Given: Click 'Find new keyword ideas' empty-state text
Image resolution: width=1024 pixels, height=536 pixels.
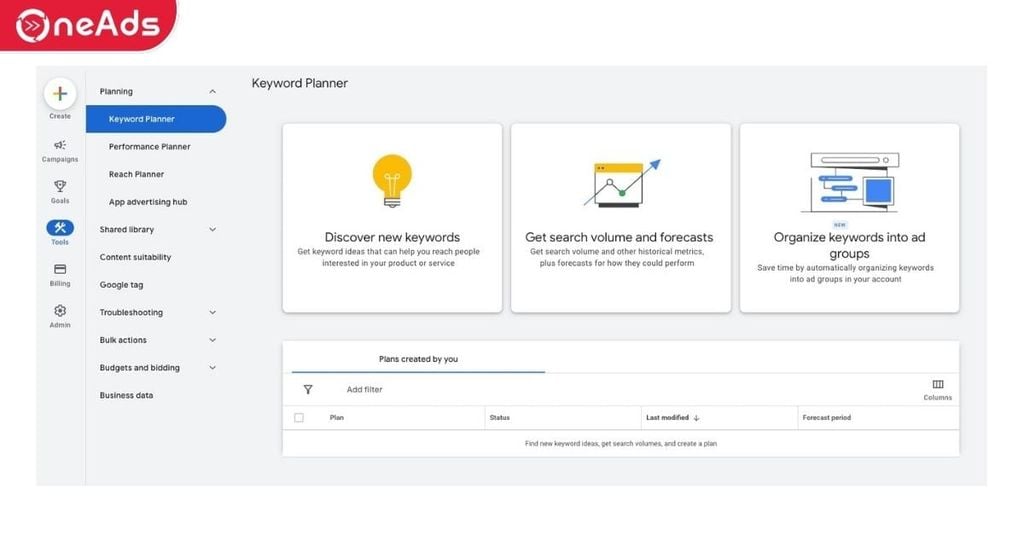Looking at the screenshot, I should [x=621, y=444].
